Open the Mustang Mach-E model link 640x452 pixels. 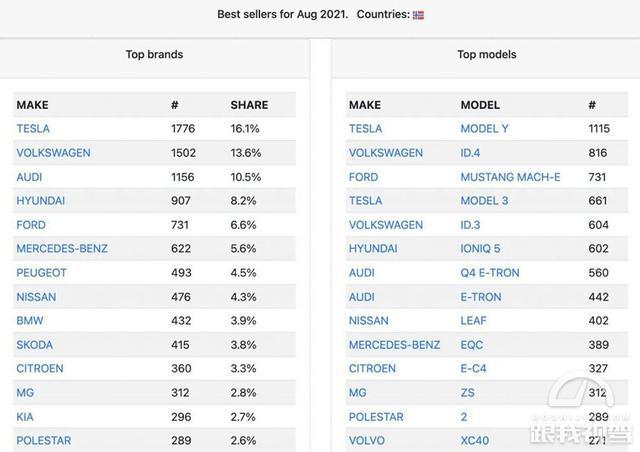pyautogui.click(x=510, y=177)
